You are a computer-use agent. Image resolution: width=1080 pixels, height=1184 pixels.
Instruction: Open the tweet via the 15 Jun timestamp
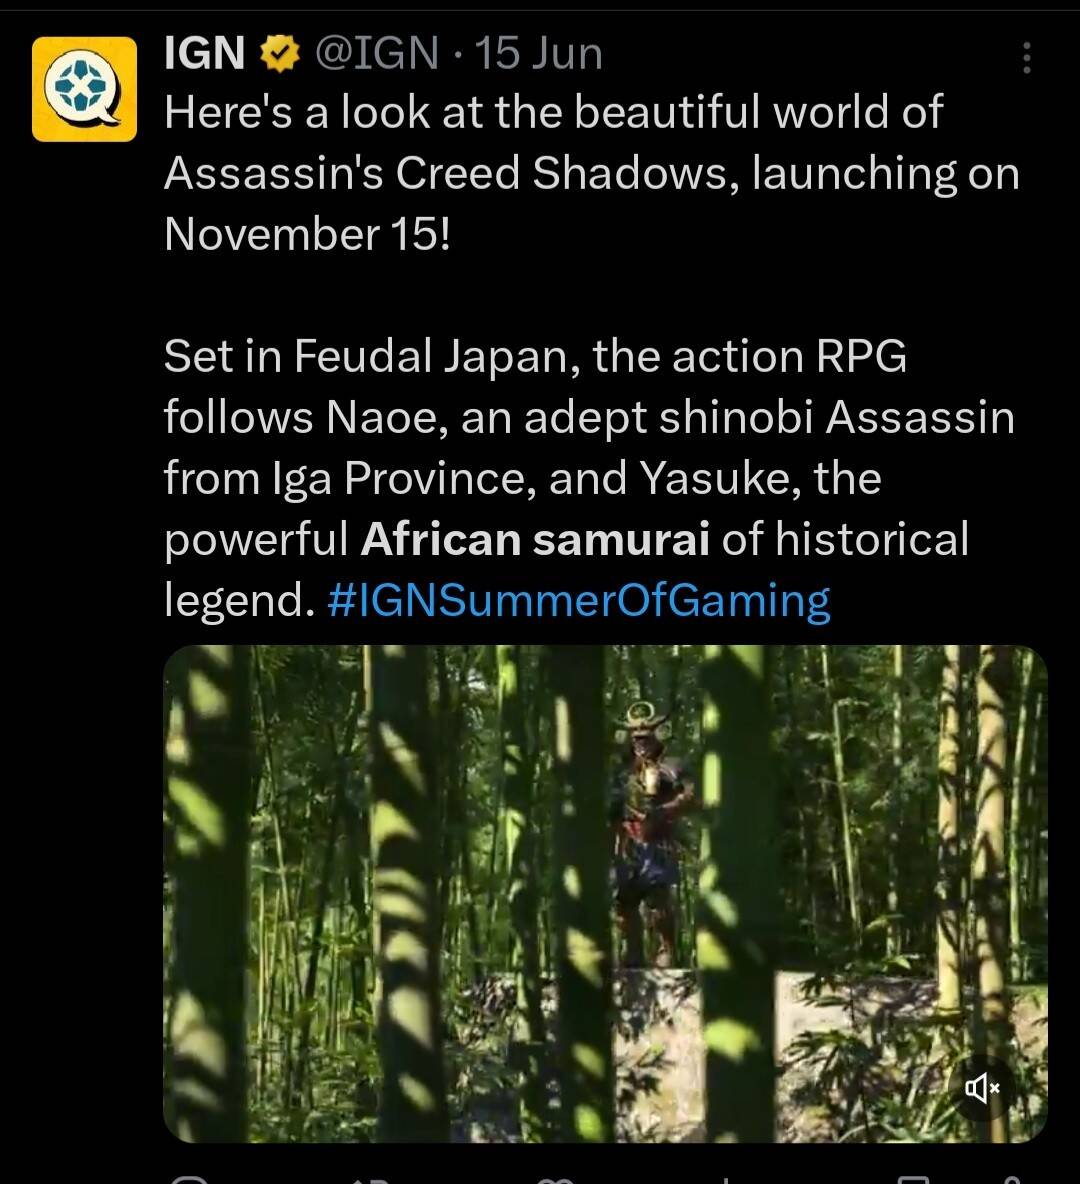(538, 54)
